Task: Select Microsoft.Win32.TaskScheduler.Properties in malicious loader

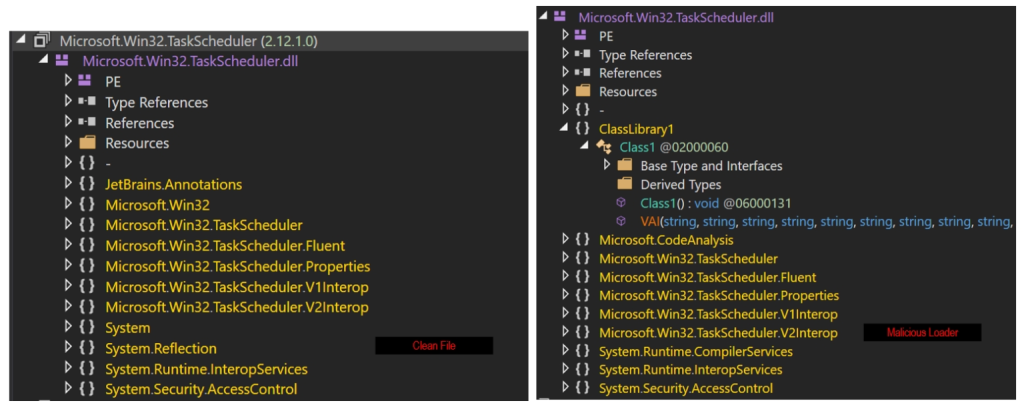Action: (x=719, y=295)
